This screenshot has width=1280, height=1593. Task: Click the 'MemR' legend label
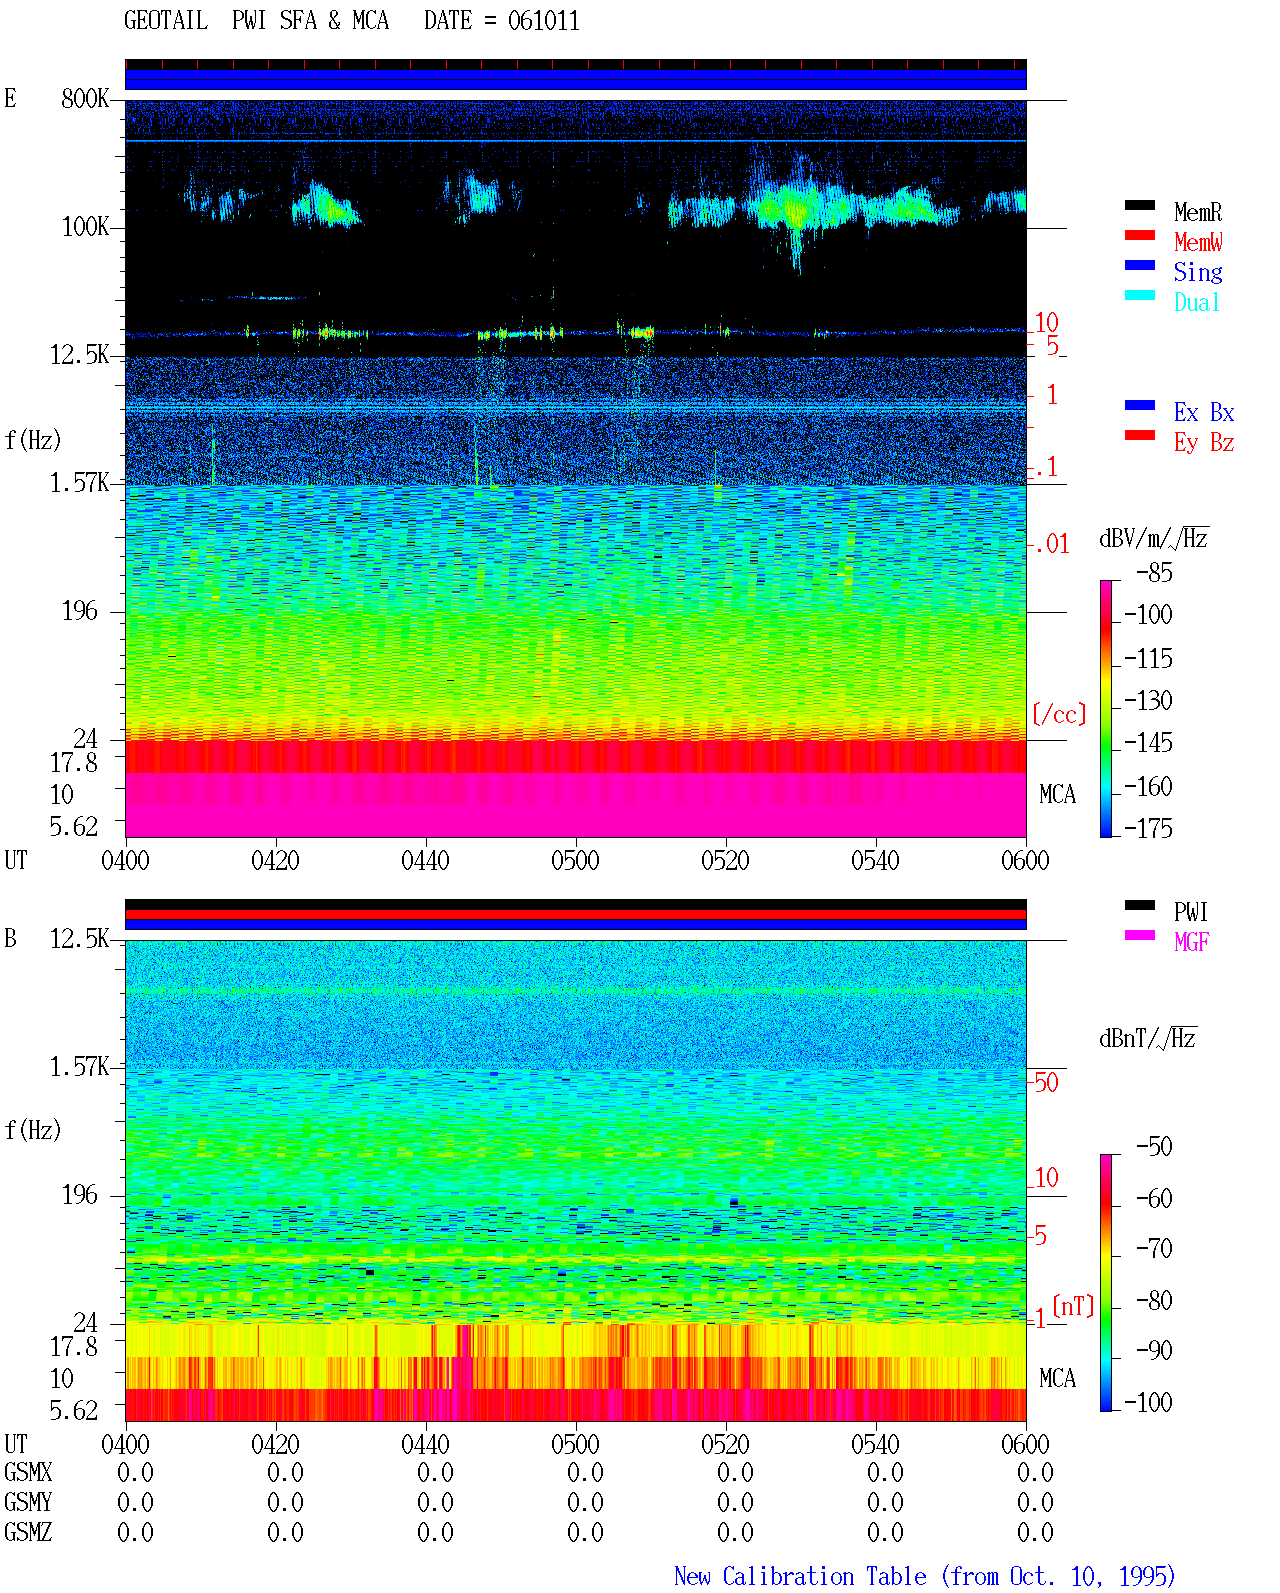pyautogui.click(x=1198, y=212)
